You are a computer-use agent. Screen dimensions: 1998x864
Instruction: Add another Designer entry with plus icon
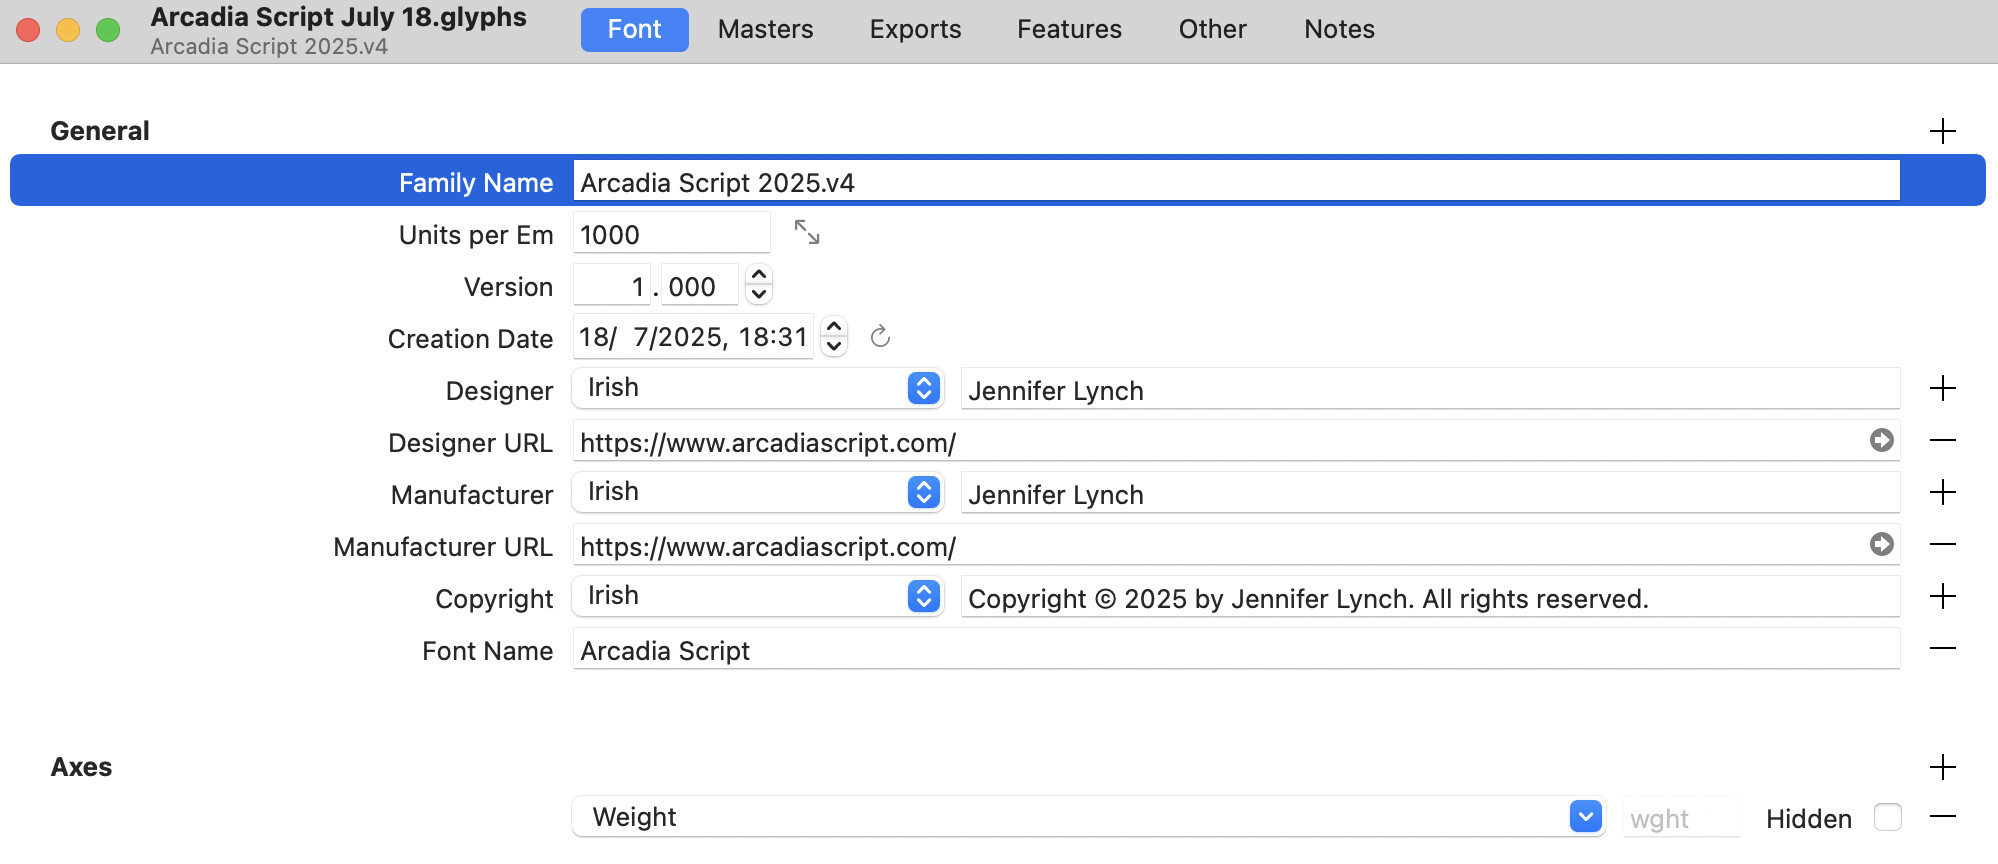1942,389
